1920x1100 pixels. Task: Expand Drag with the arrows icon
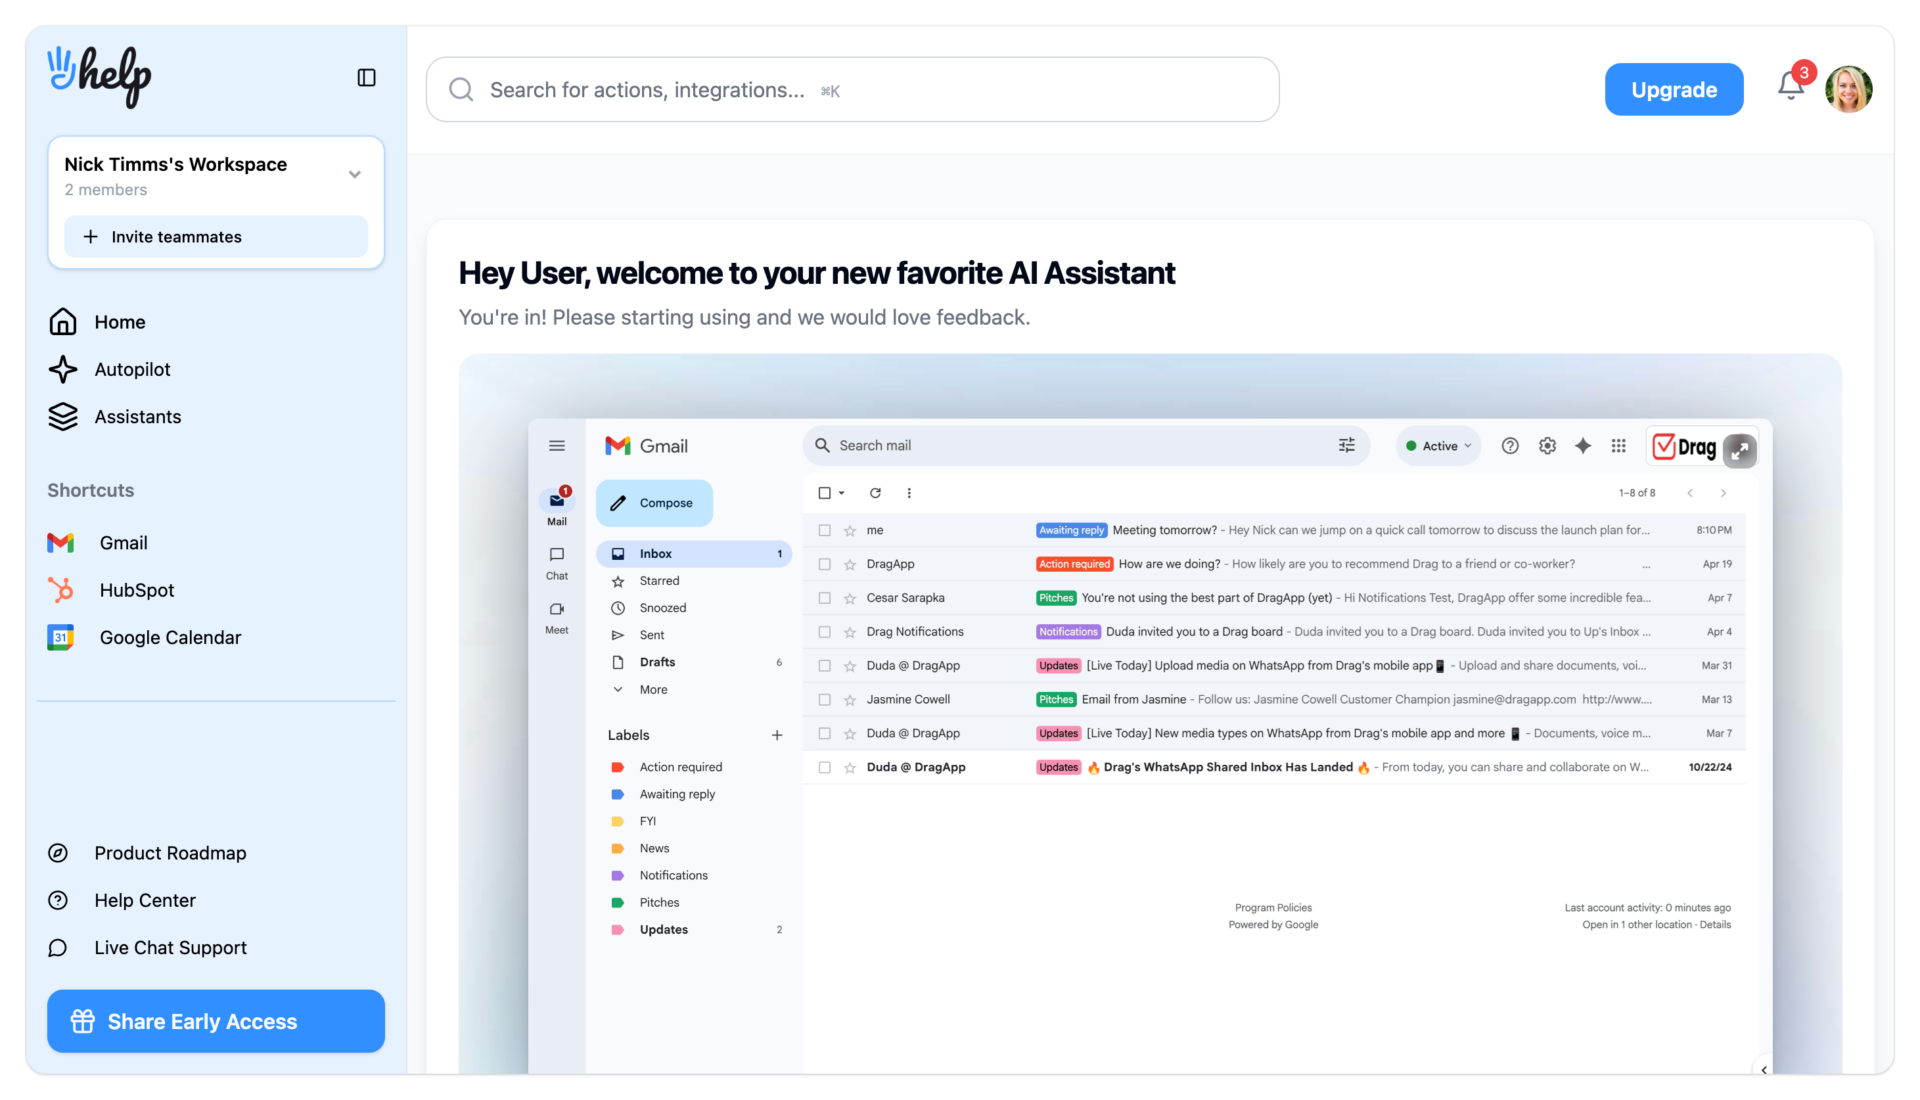(1740, 449)
